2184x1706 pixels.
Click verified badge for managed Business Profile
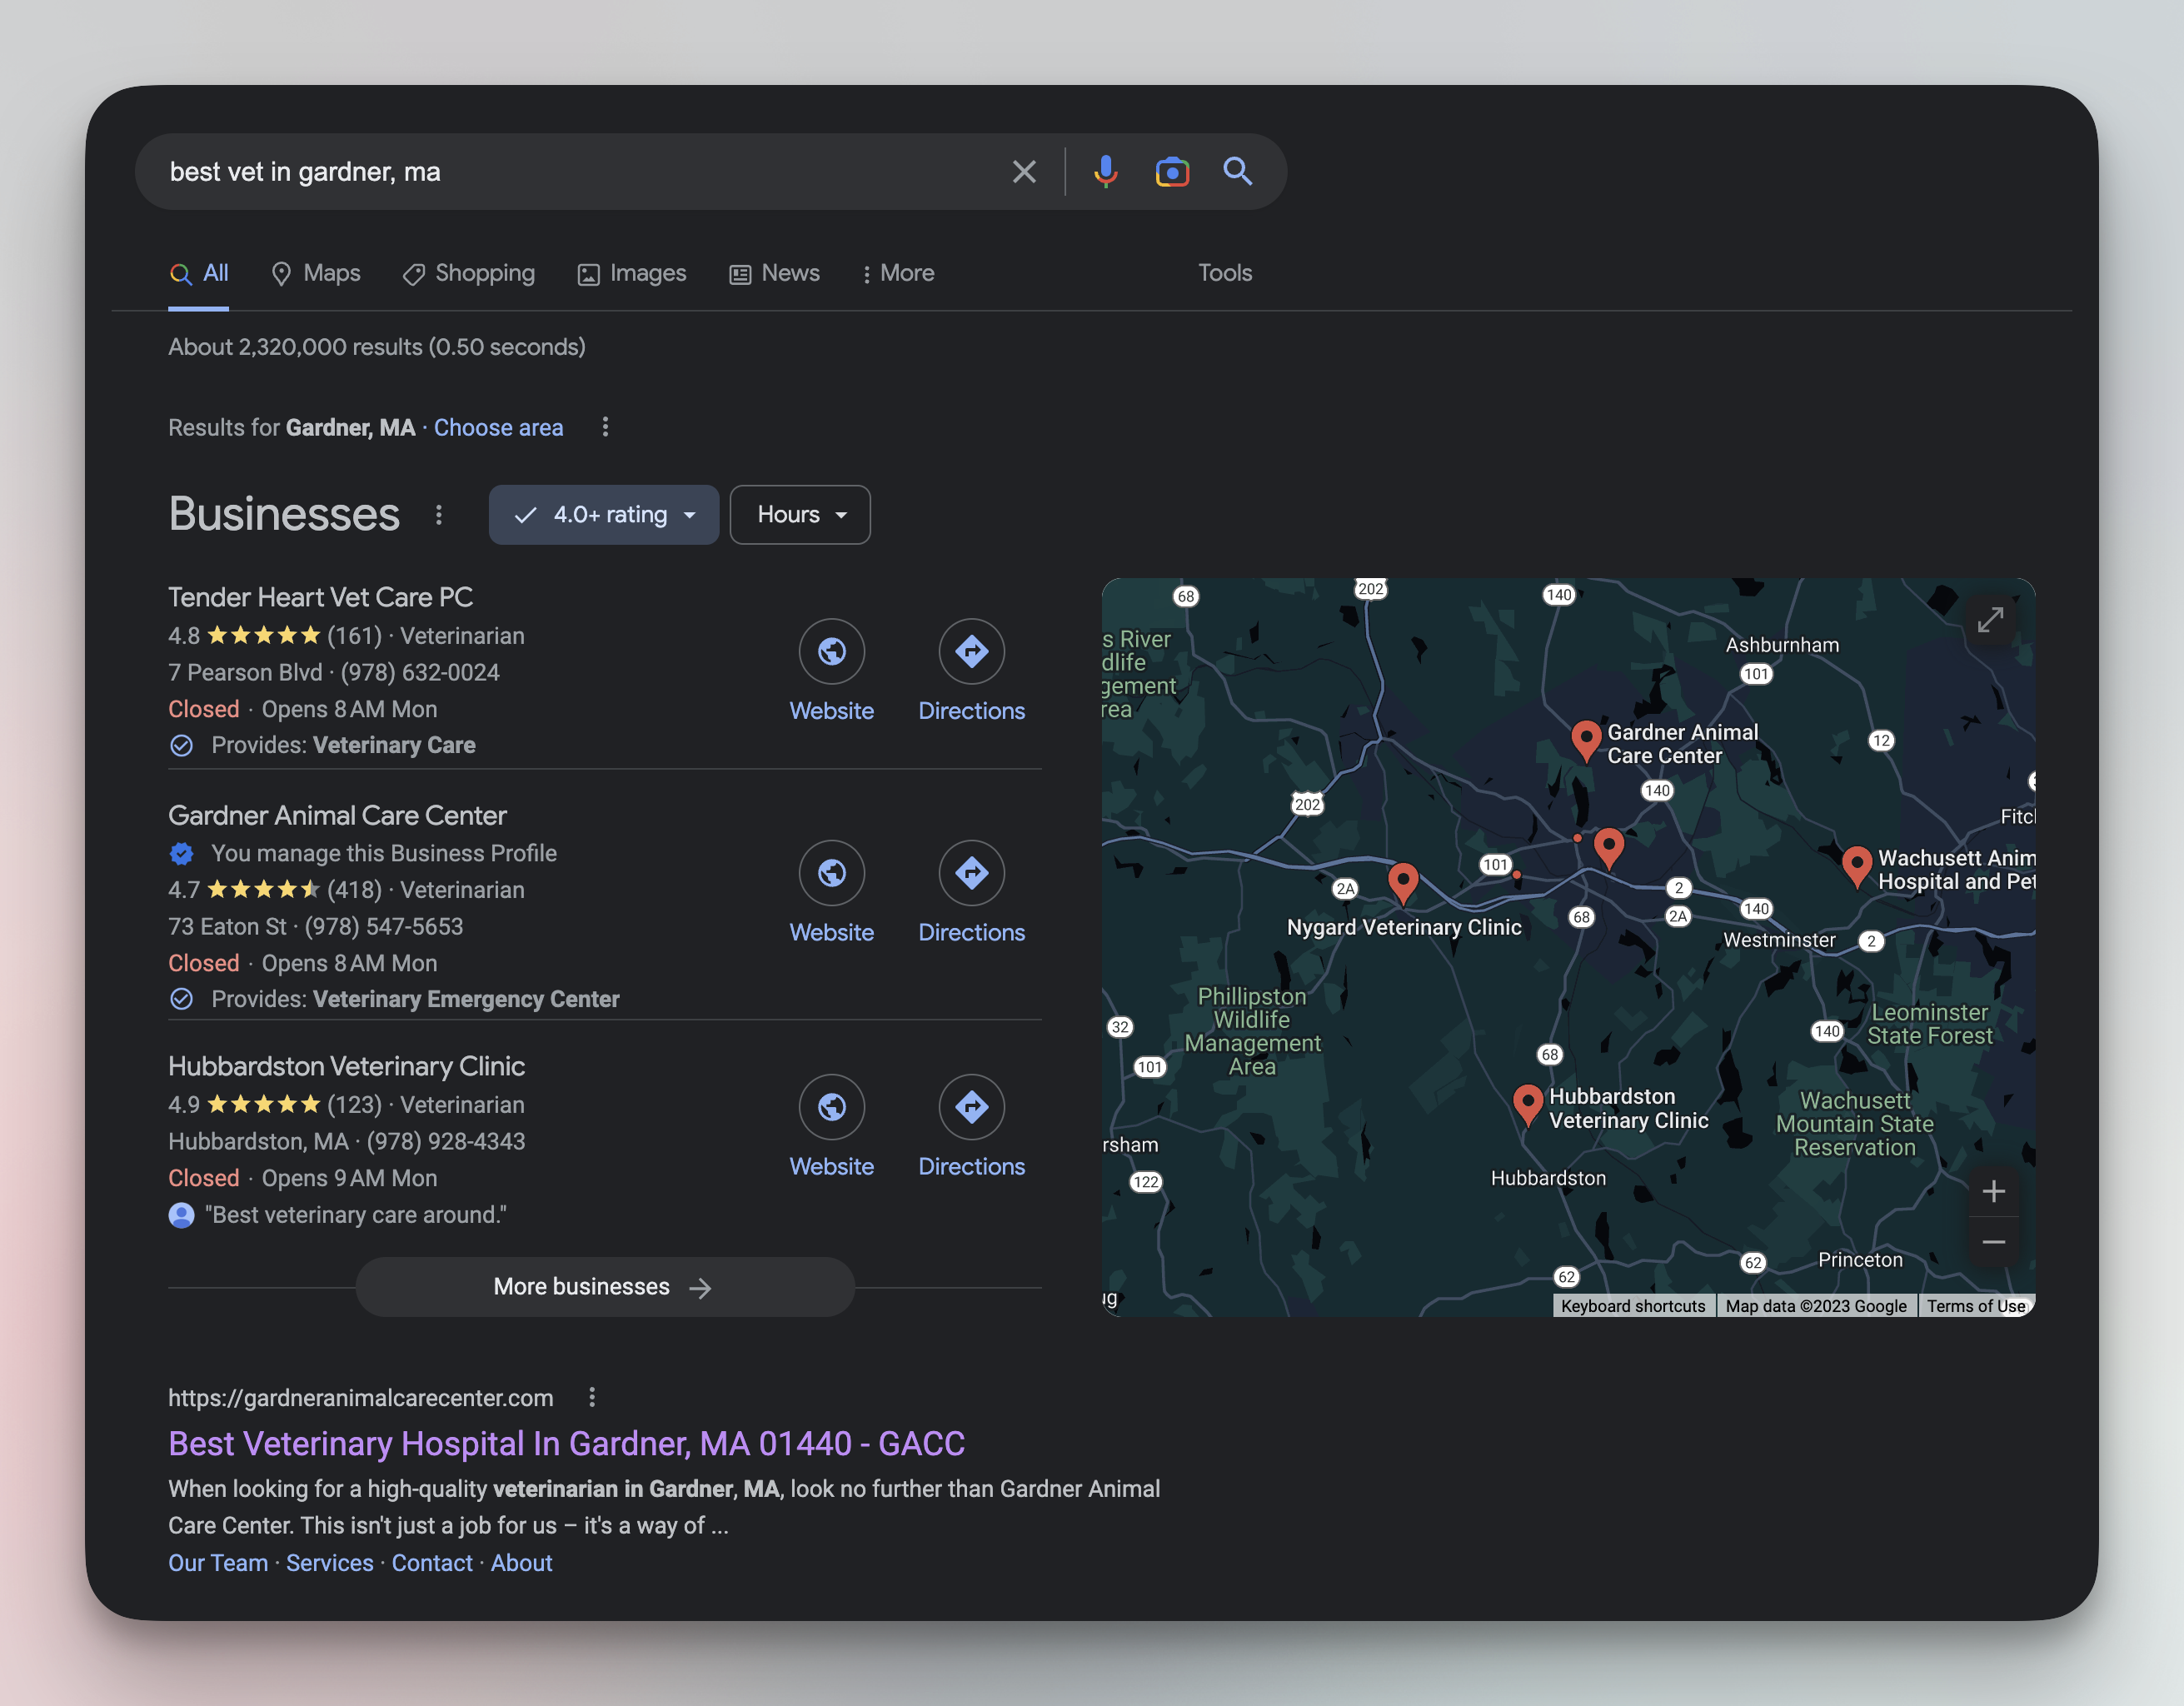181,853
